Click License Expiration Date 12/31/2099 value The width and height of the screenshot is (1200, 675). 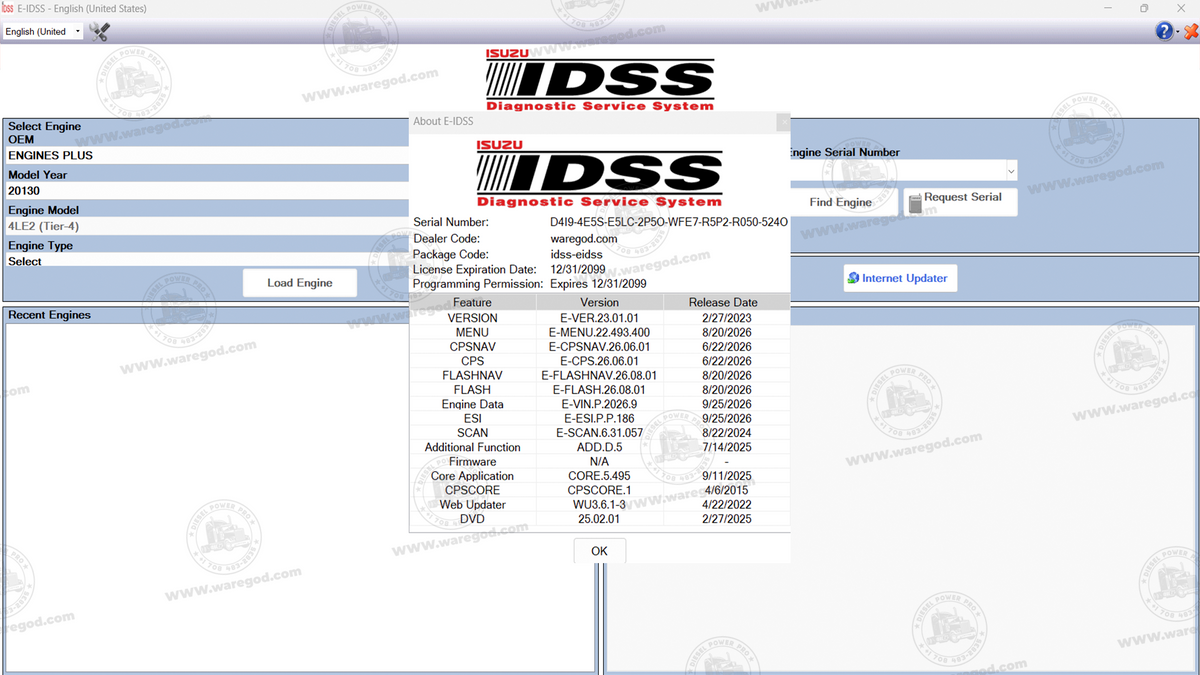click(x=579, y=269)
